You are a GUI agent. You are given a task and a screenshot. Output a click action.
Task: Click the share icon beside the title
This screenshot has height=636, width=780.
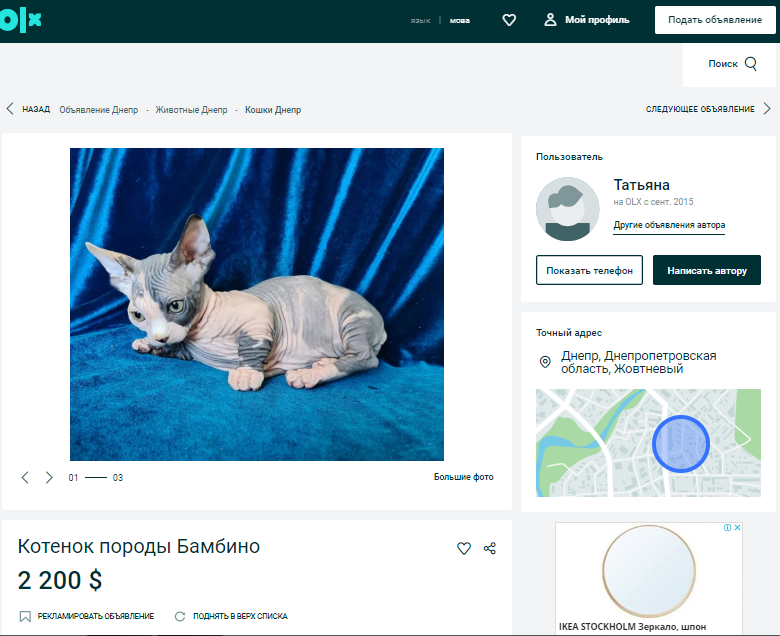point(490,549)
